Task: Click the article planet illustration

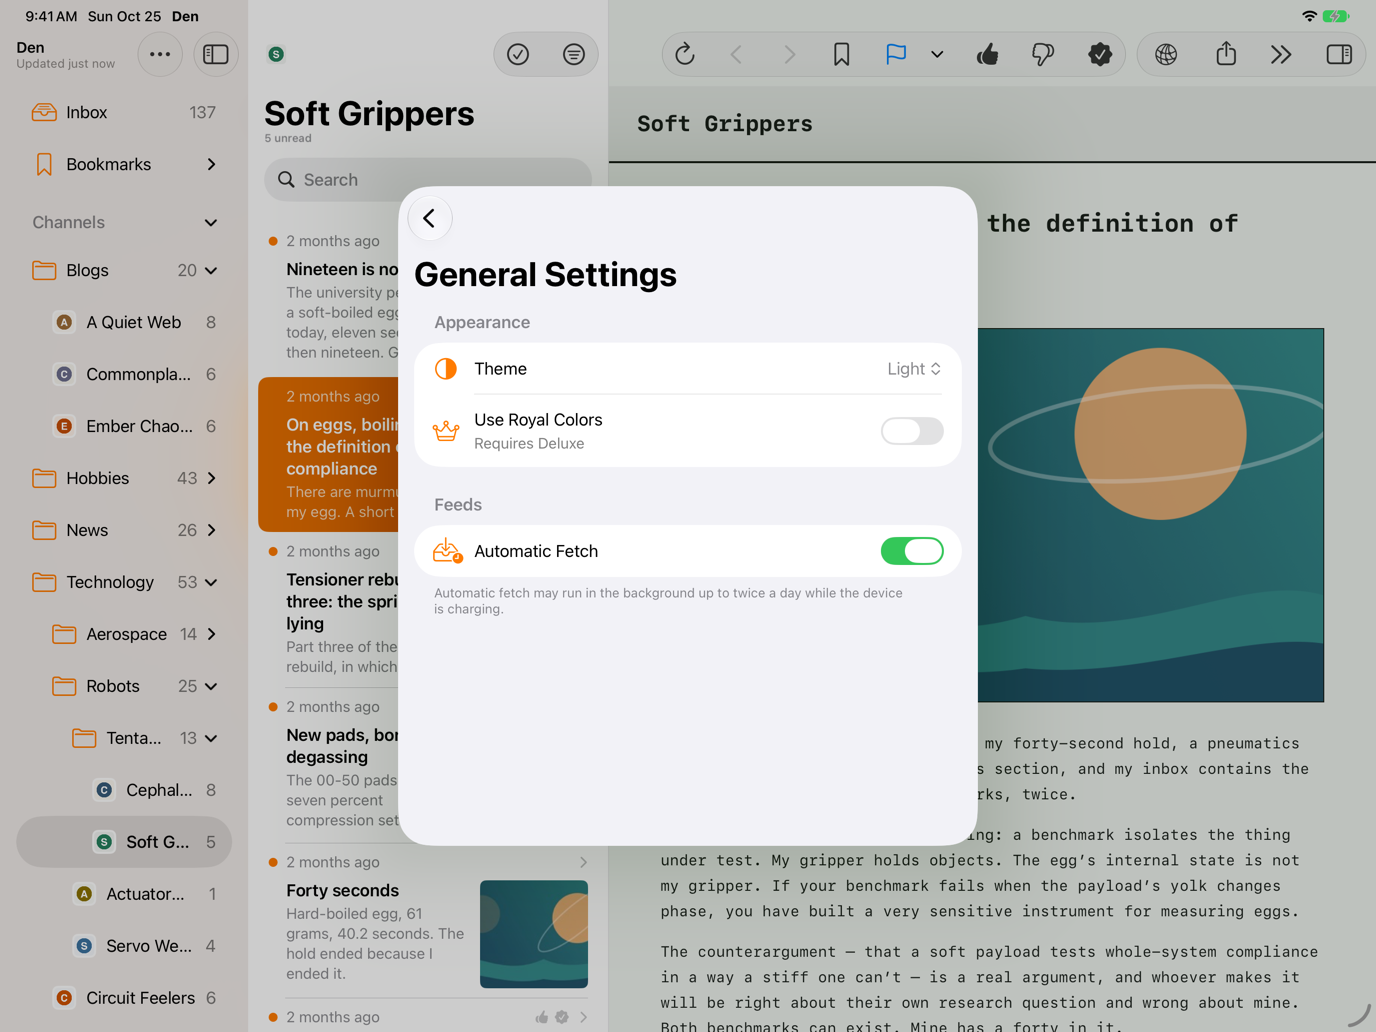Action: click(1150, 515)
